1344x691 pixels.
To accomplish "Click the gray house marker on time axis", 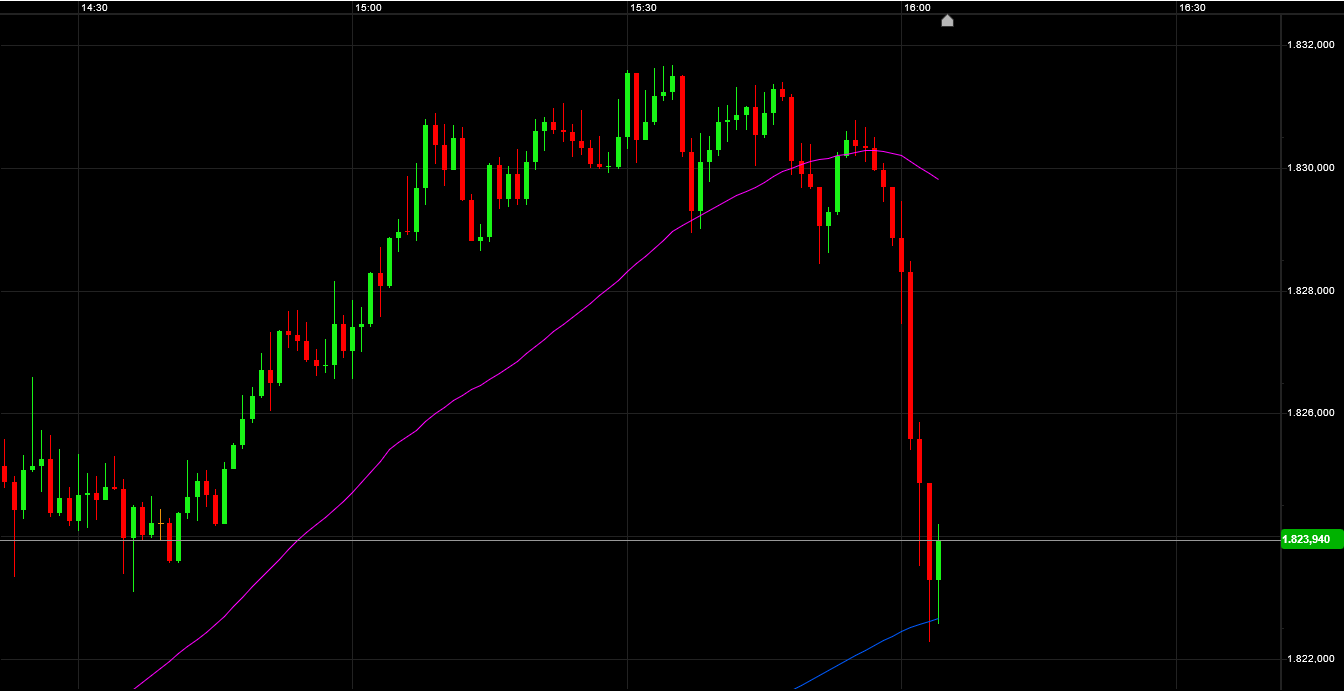I will coord(947,20).
